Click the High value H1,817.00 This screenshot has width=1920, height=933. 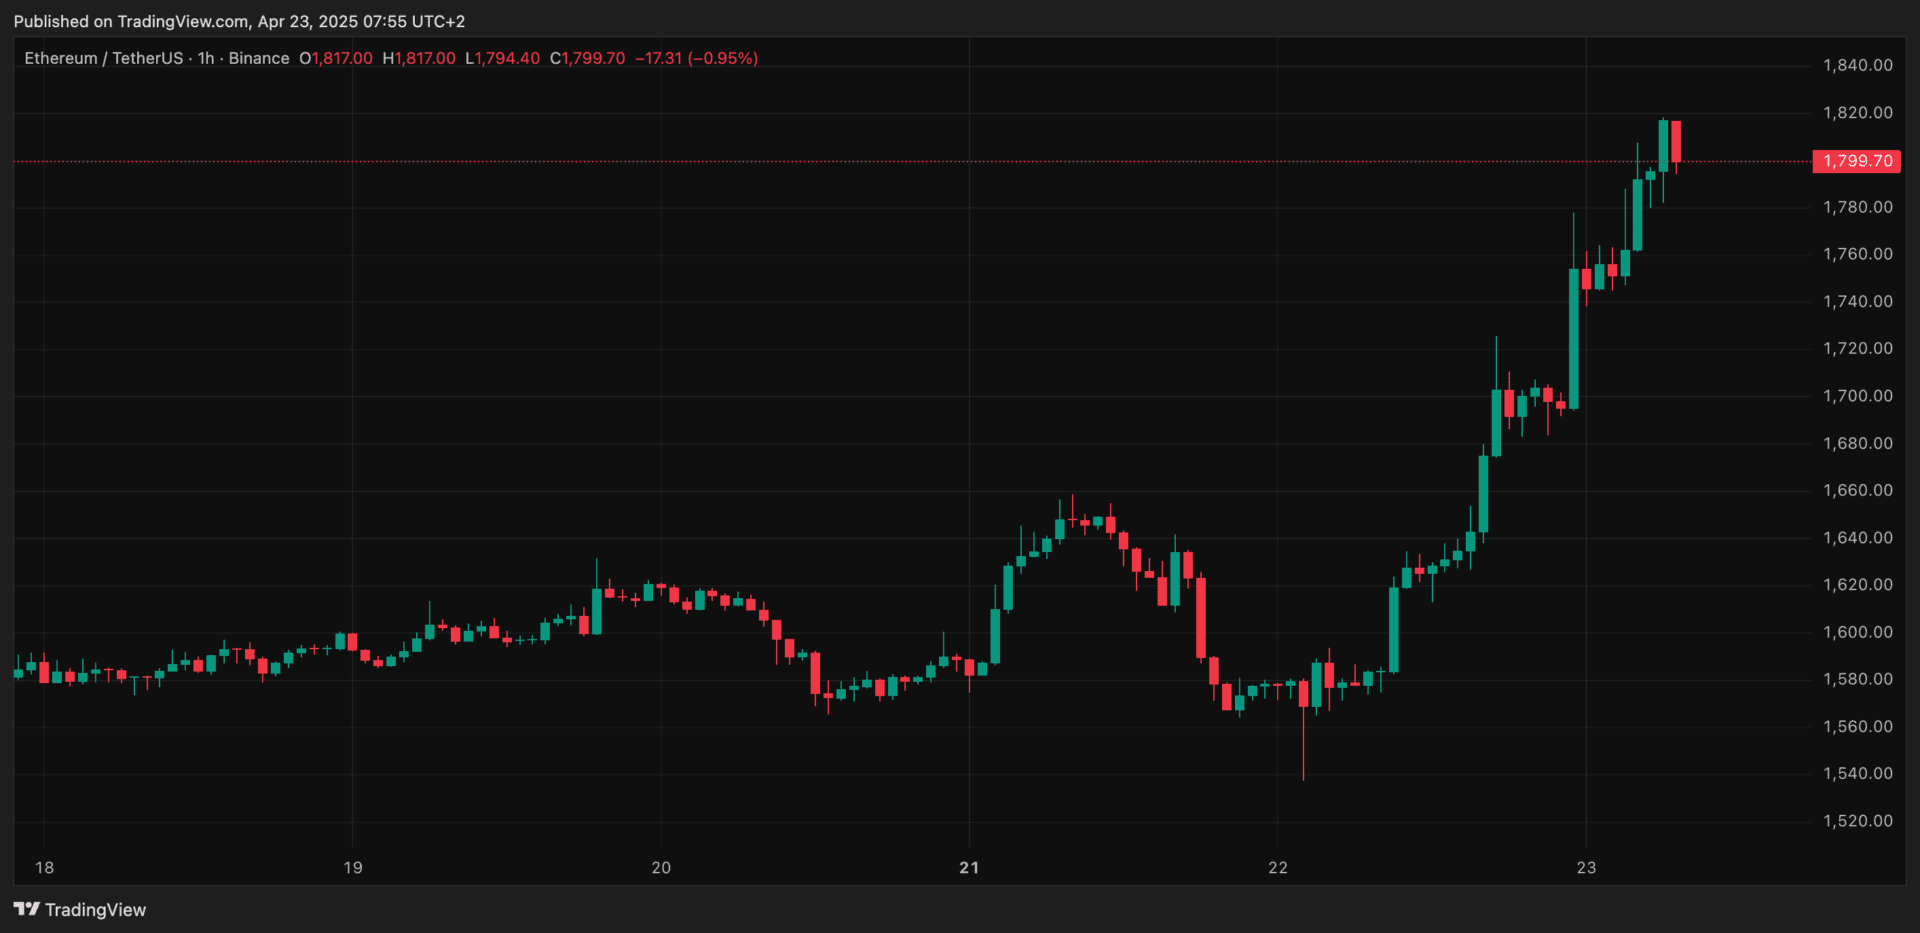click(x=419, y=58)
